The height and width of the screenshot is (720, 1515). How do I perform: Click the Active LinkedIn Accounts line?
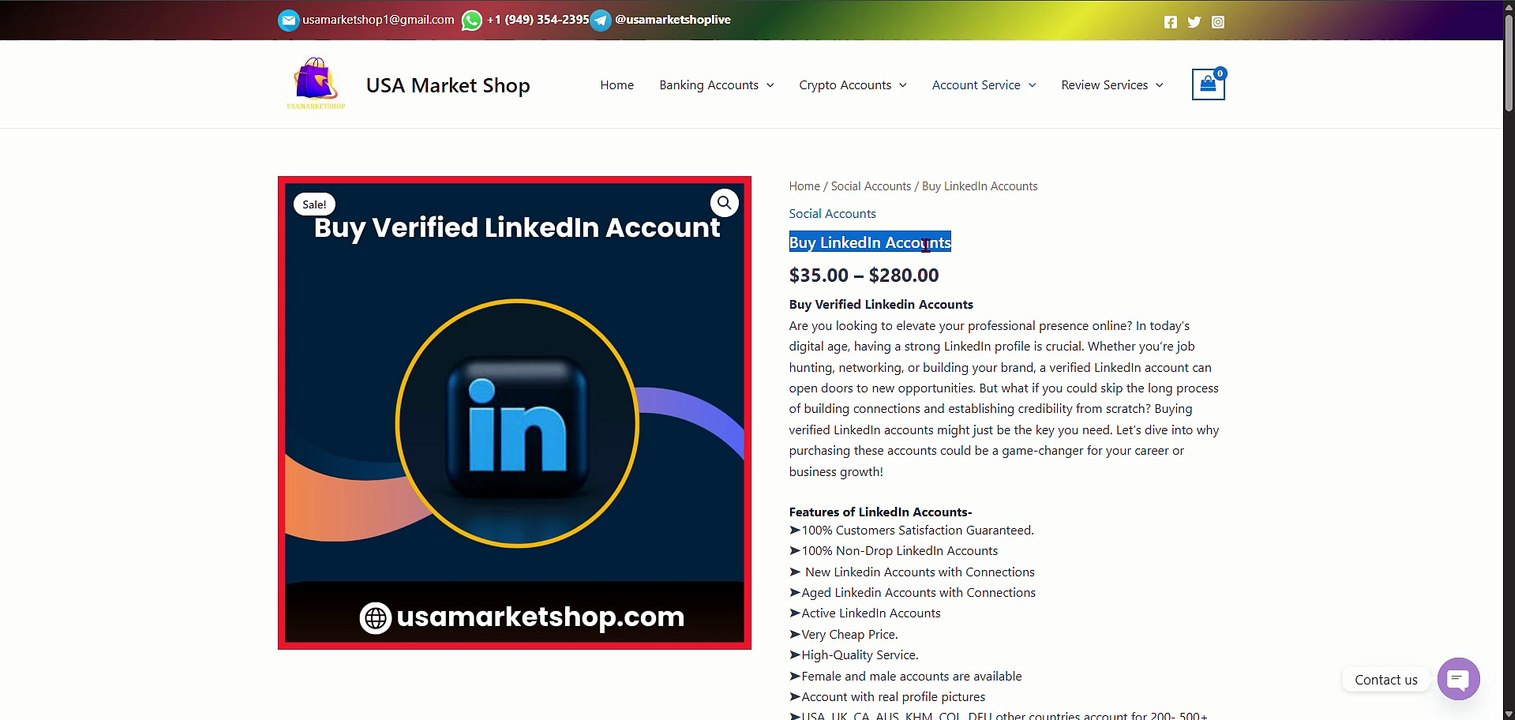865,614
